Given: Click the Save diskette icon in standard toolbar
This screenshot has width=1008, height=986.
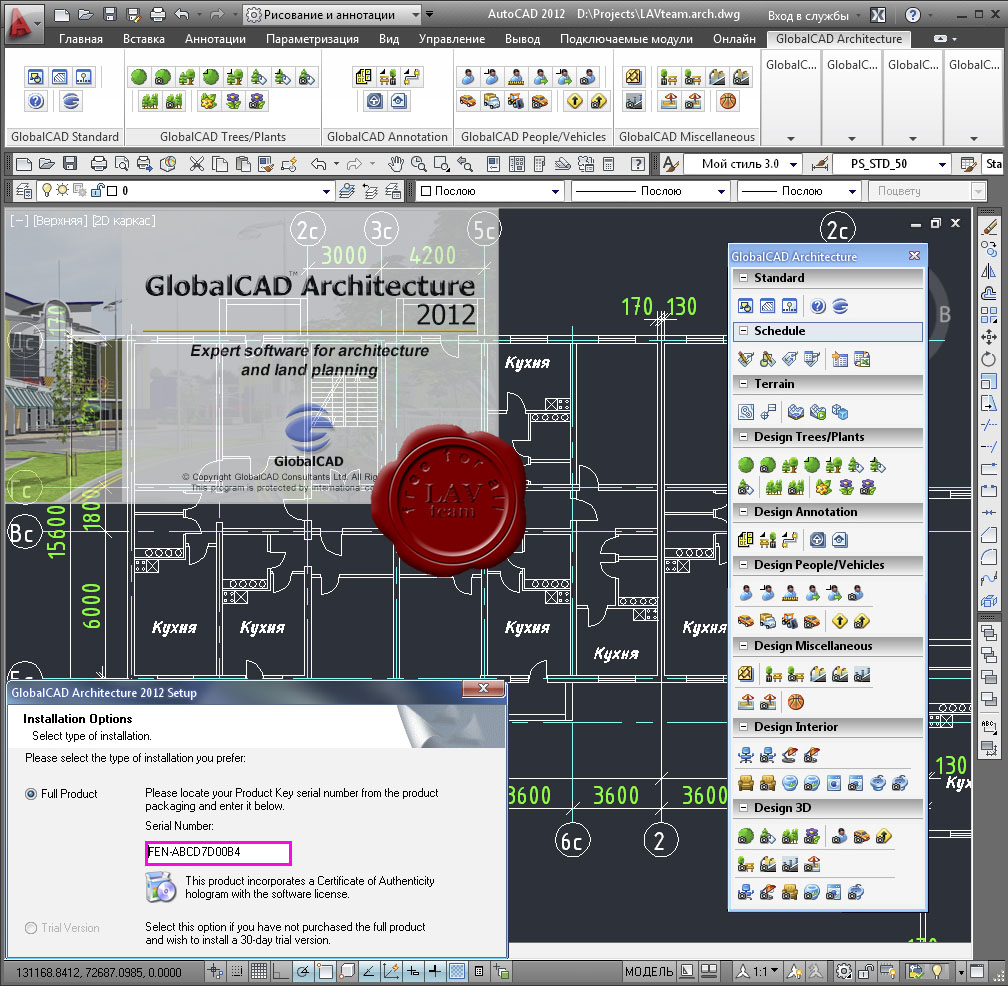Looking at the screenshot, I should 69,164.
